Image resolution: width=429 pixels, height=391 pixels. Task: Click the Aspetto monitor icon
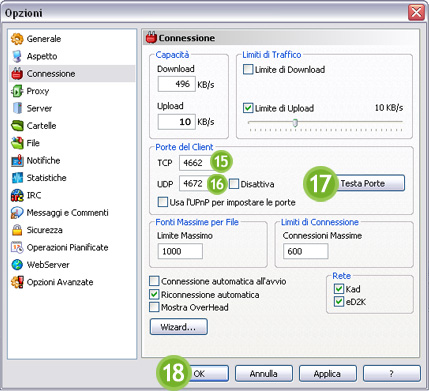point(17,56)
